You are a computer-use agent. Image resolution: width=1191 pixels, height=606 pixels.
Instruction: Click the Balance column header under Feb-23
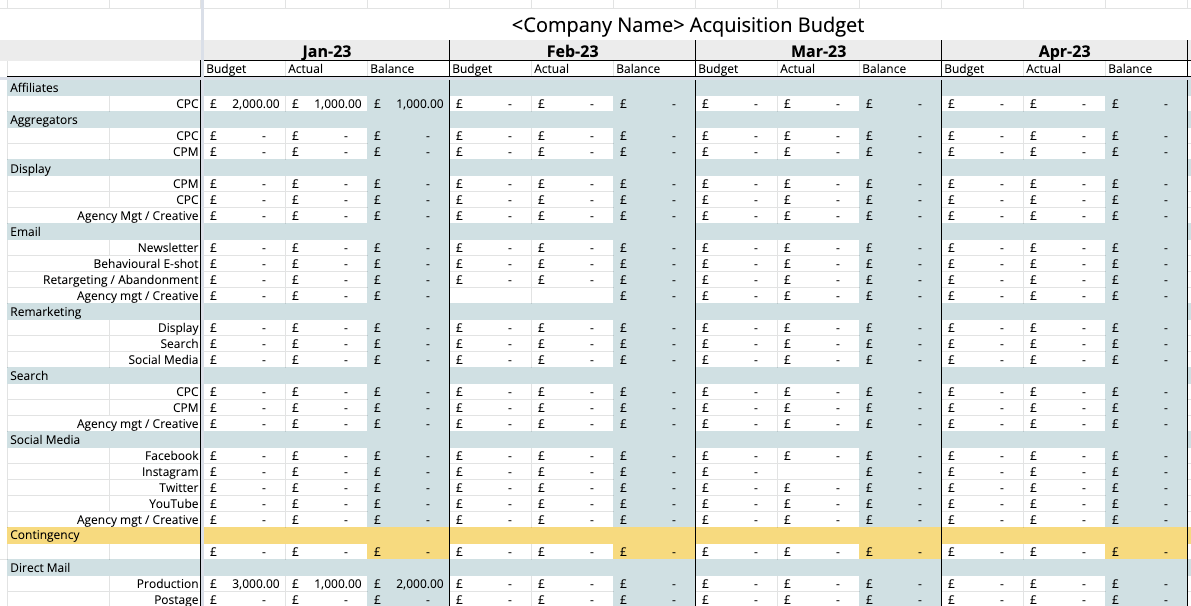[x=638, y=69]
